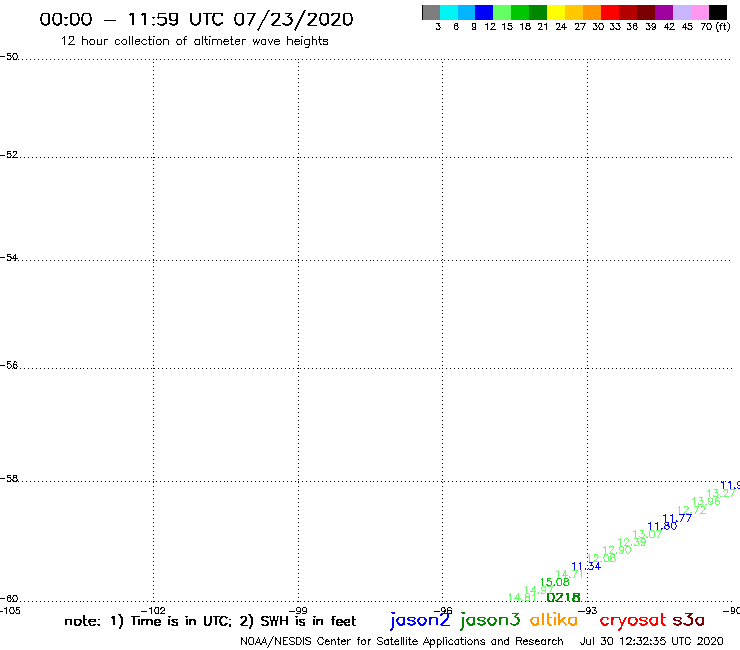This screenshot has width=740, height=650.
Task: Click the pure blue legend color block
Action: (484, 12)
